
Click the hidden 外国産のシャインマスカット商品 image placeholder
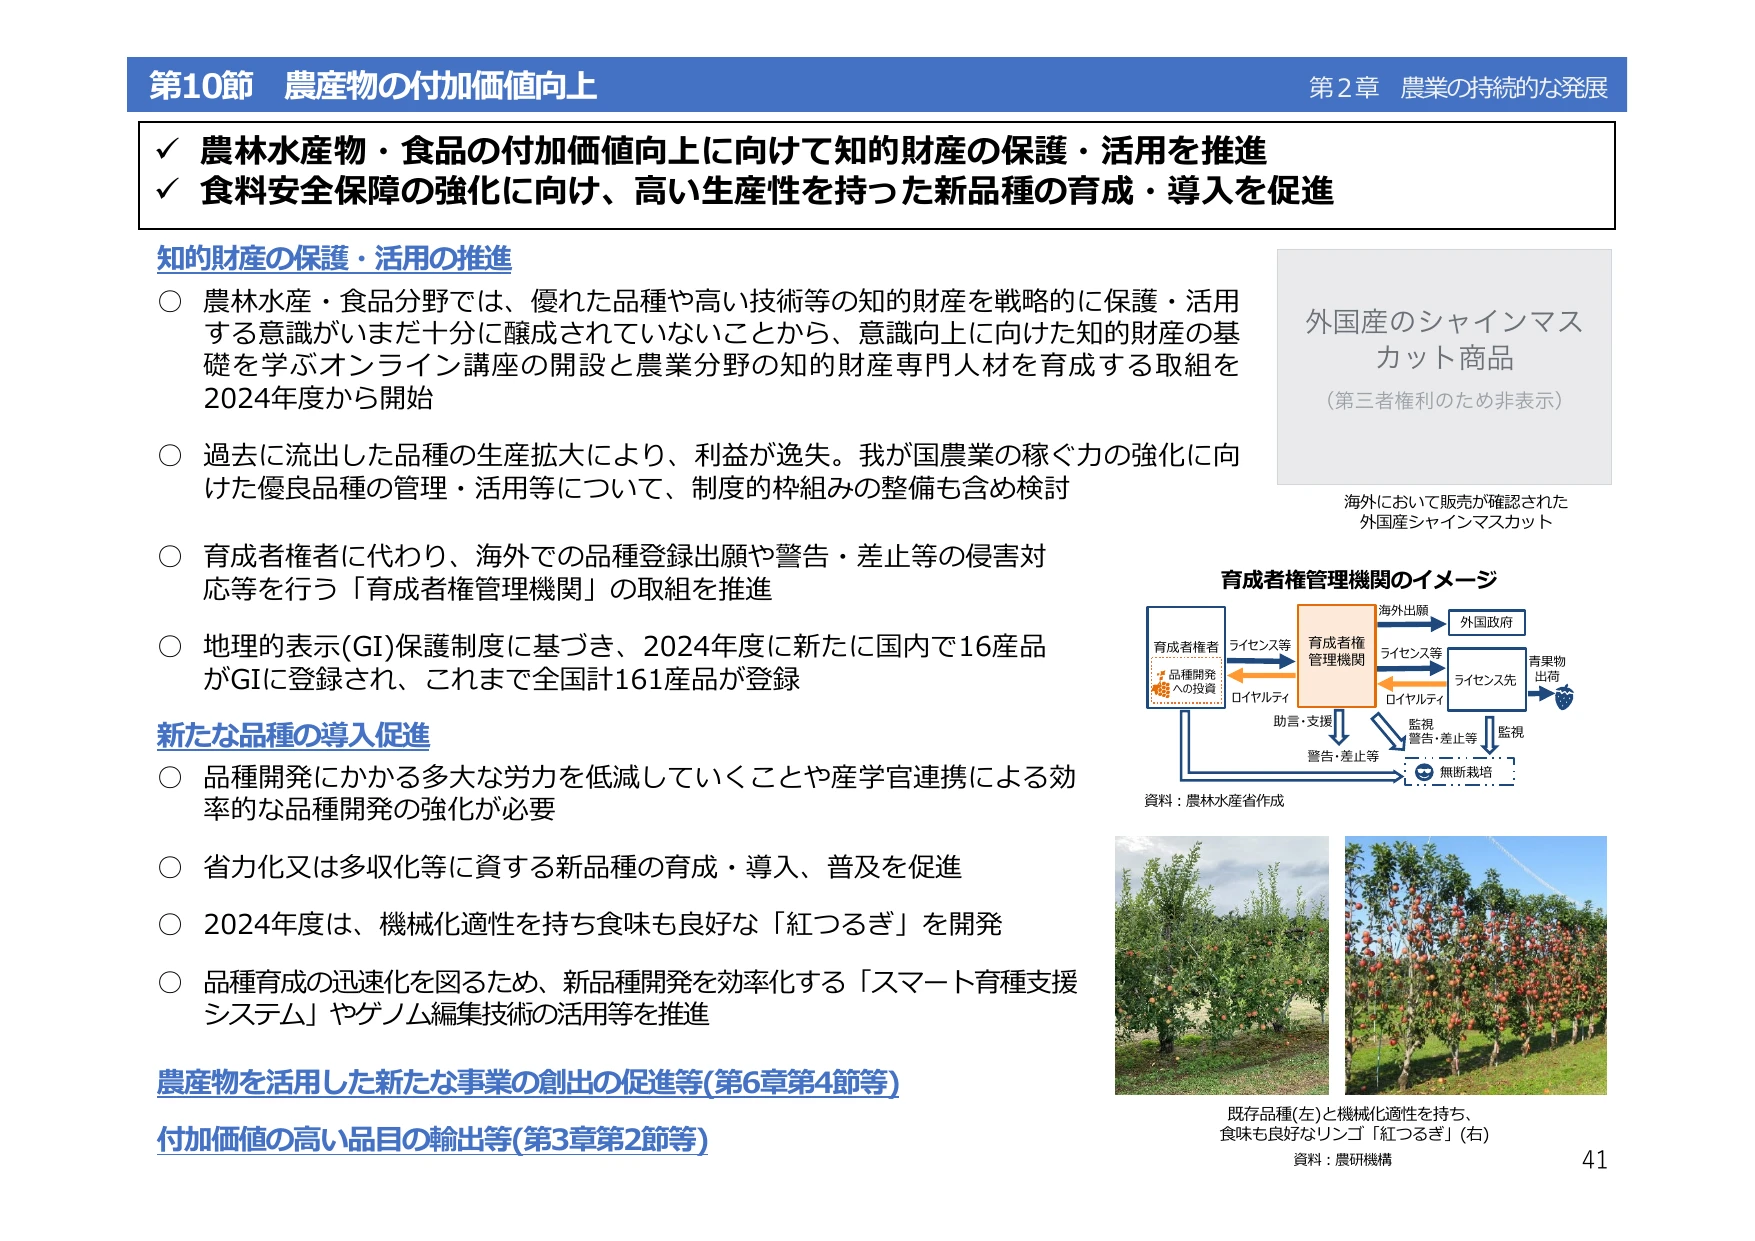[x=1444, y=367]
